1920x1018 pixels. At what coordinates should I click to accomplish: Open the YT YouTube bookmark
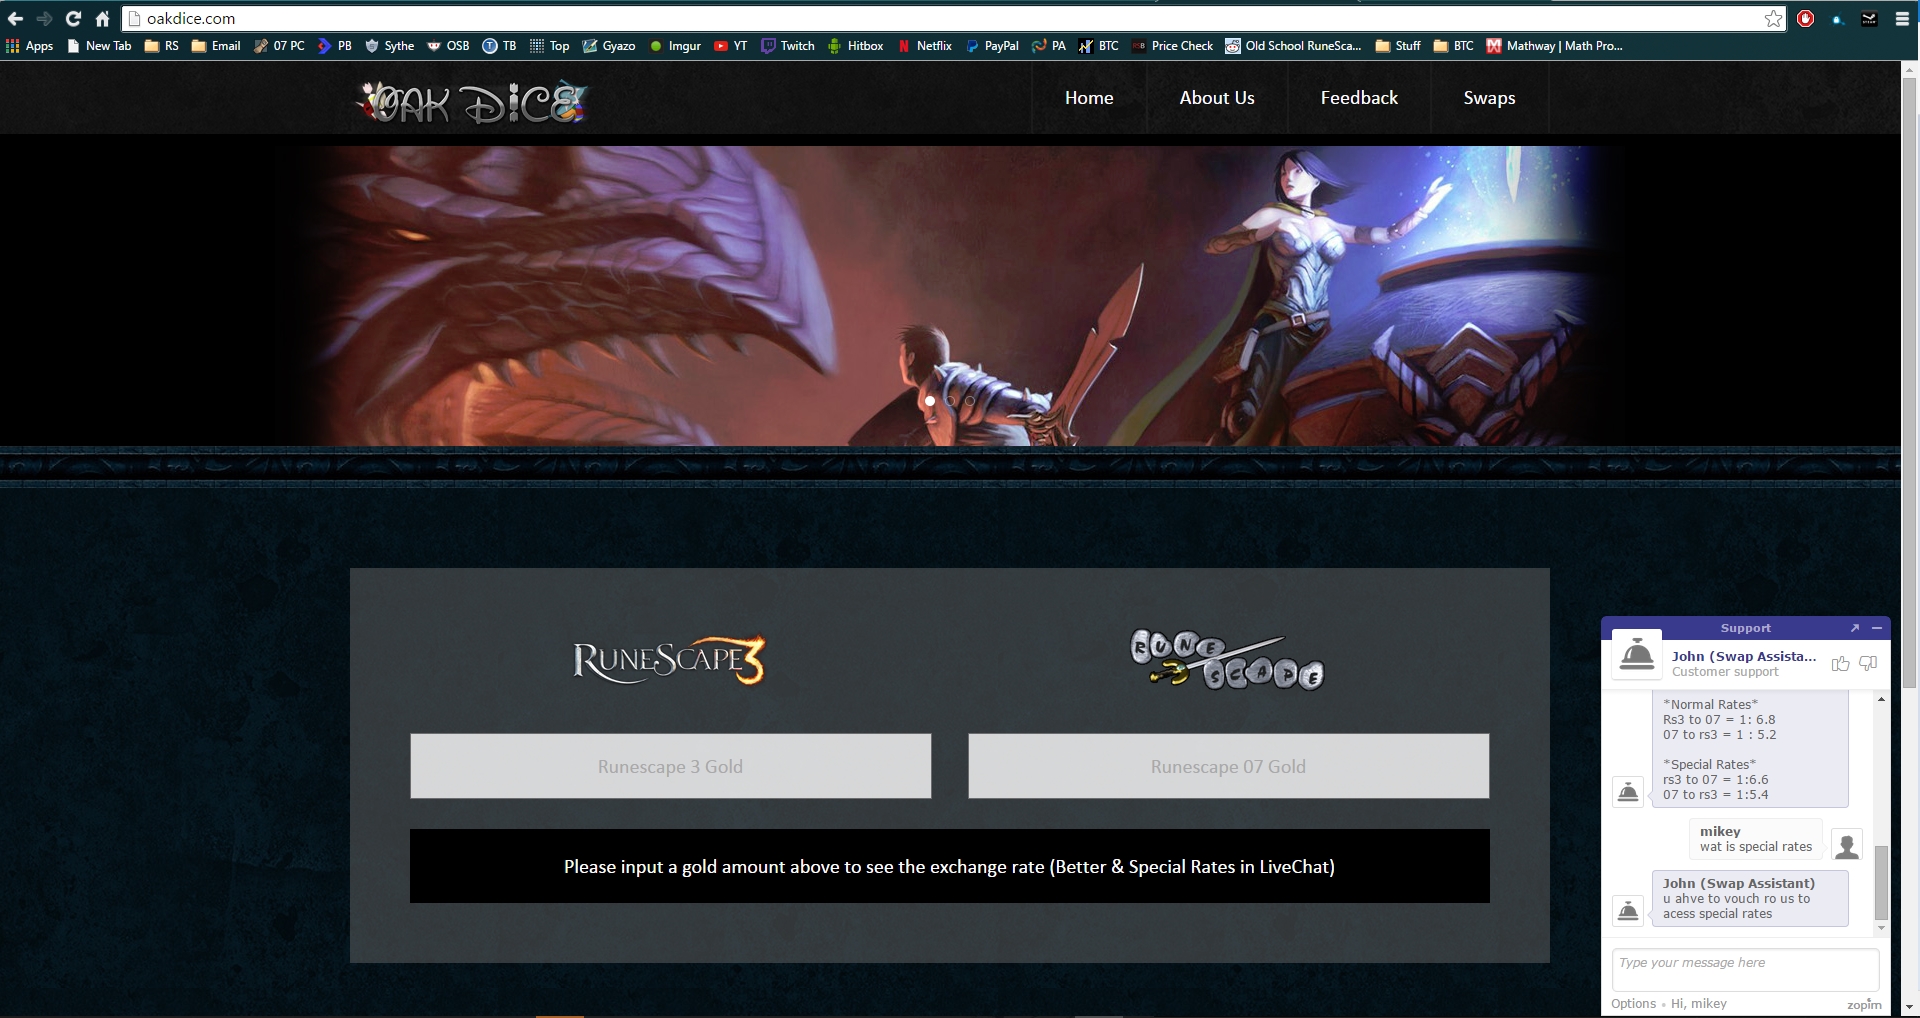(730, 46)
